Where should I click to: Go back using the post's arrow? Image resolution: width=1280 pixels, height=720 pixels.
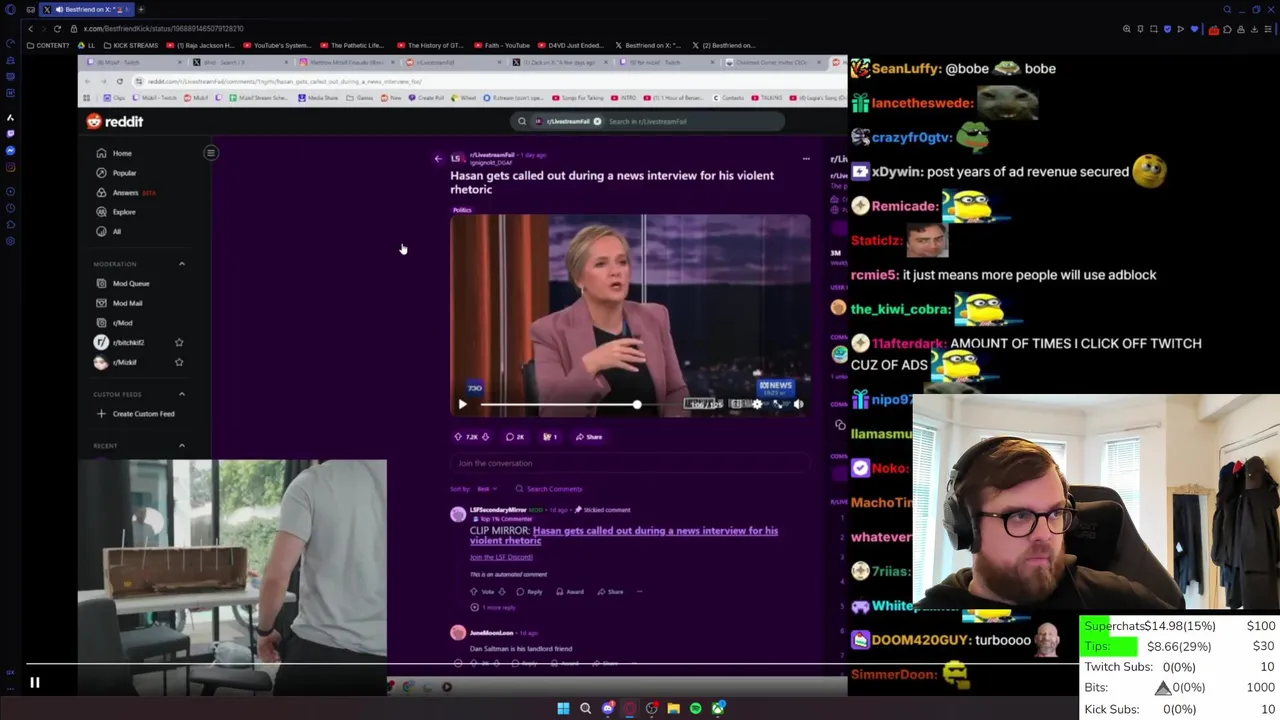438,158
